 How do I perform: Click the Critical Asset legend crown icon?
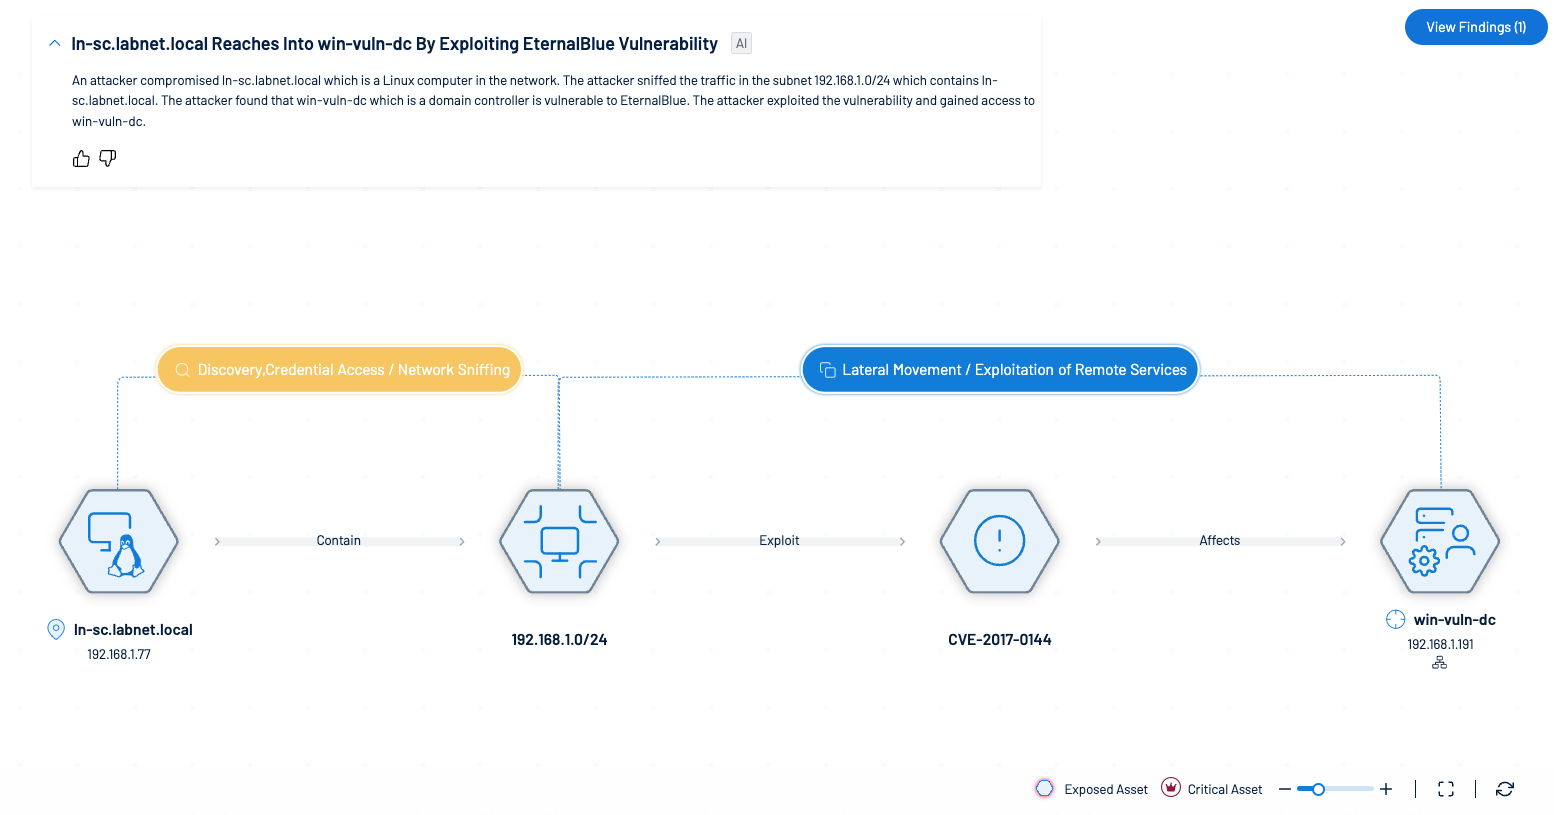(1171, 787)
